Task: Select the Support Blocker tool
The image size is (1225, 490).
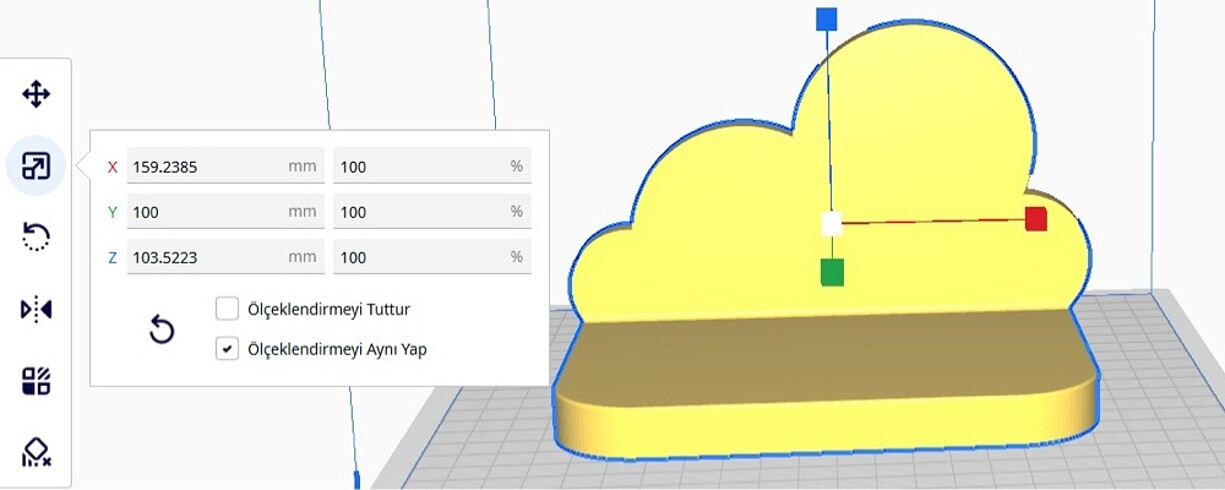Action: point(36,452)
